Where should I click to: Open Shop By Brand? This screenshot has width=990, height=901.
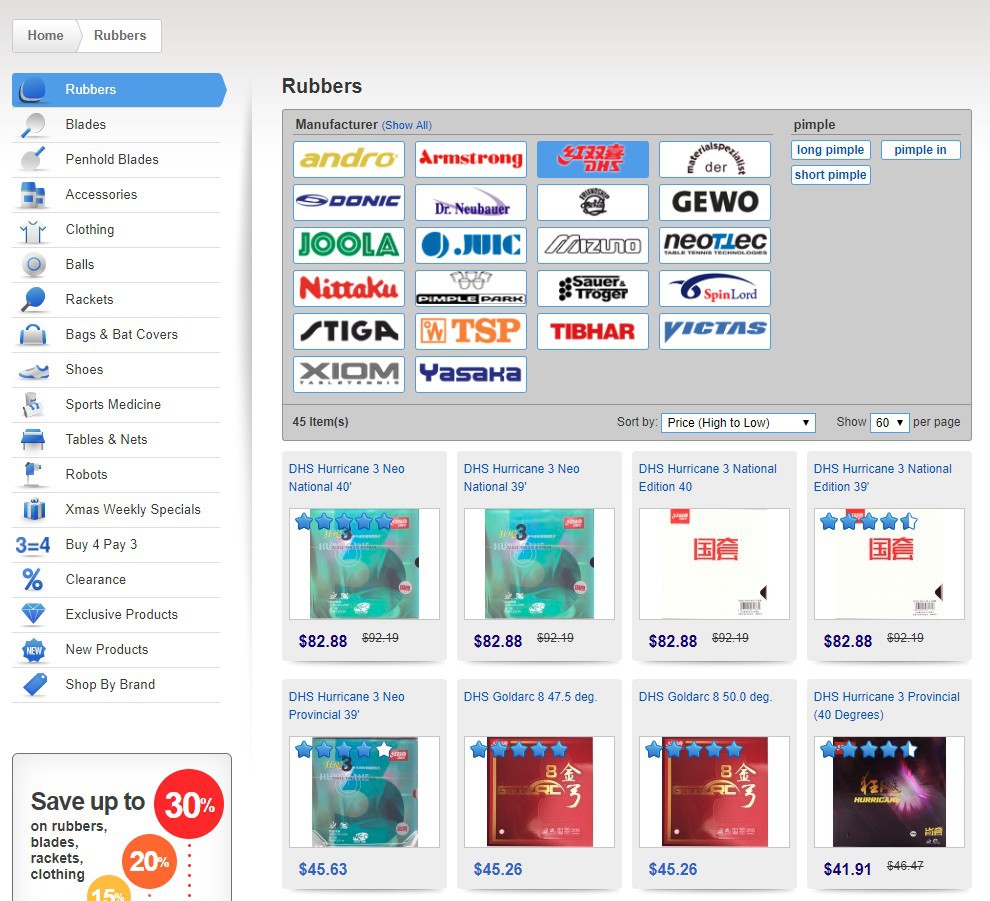pos(116,684)
